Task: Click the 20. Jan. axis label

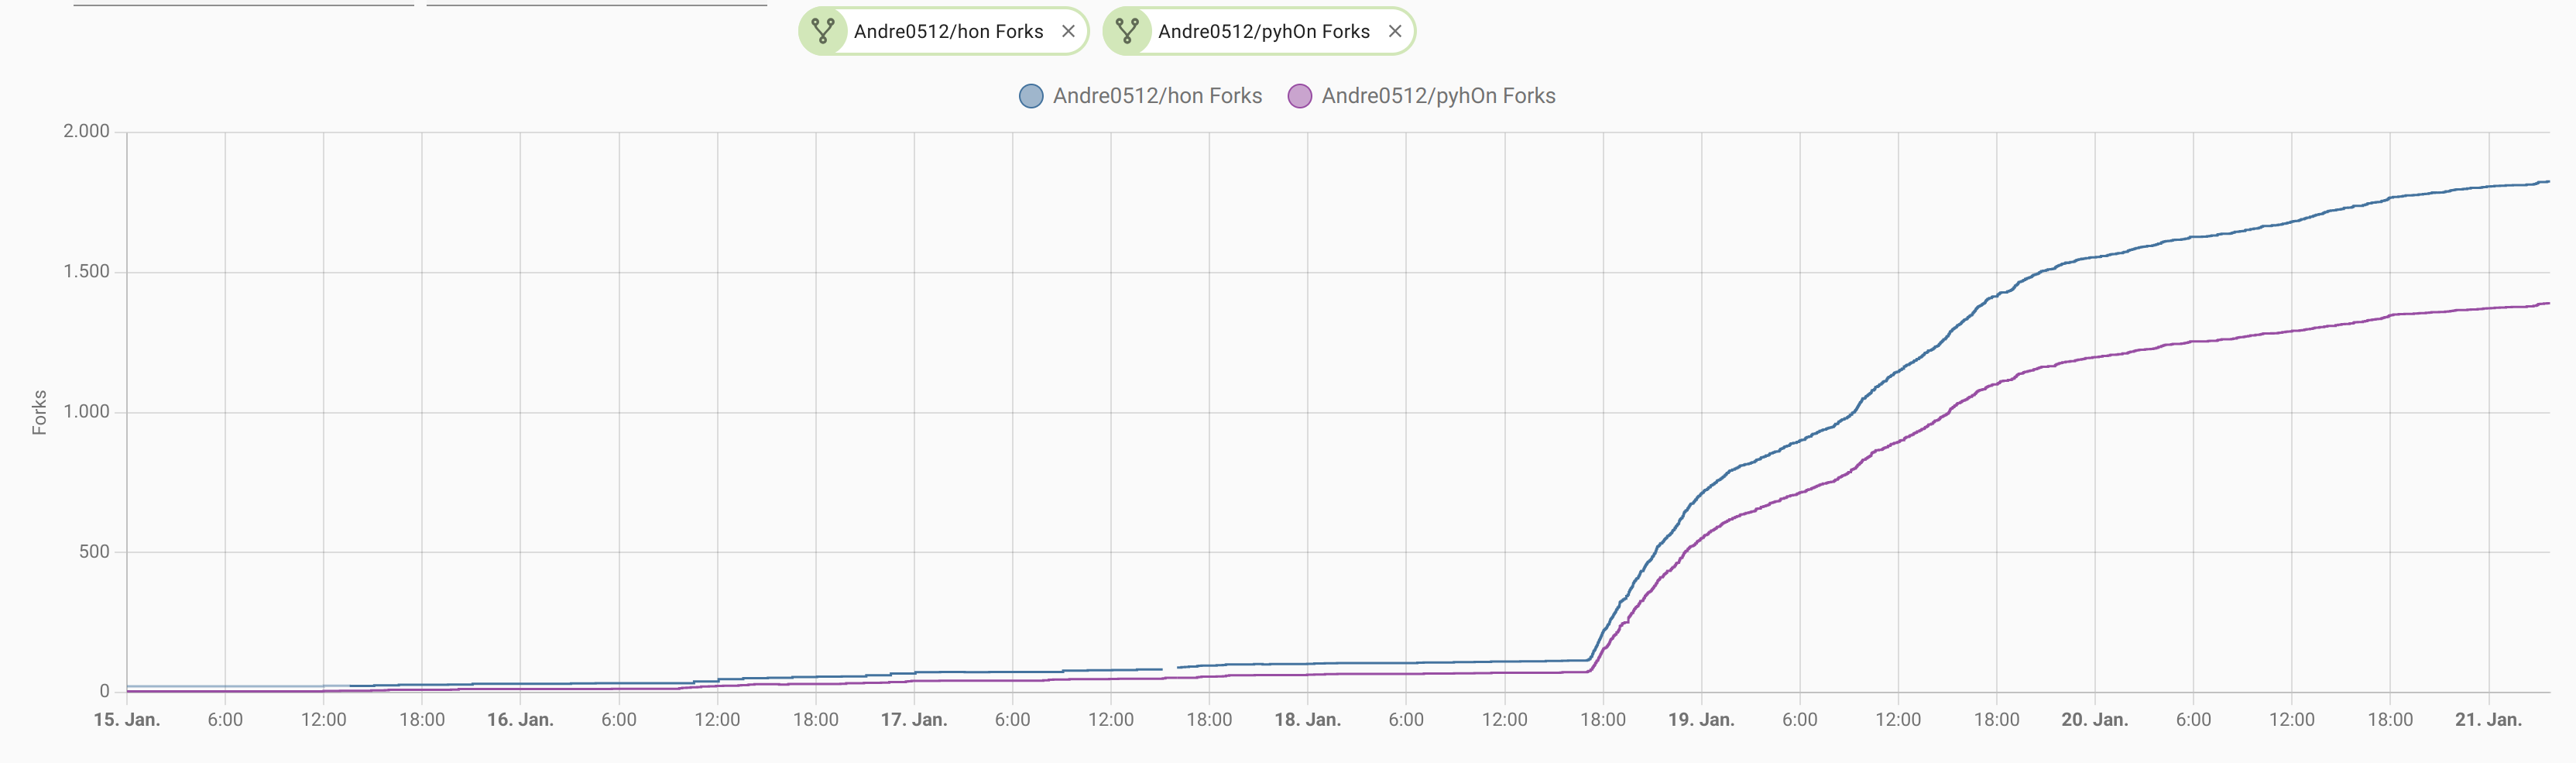Action: tap(2095, 720)
